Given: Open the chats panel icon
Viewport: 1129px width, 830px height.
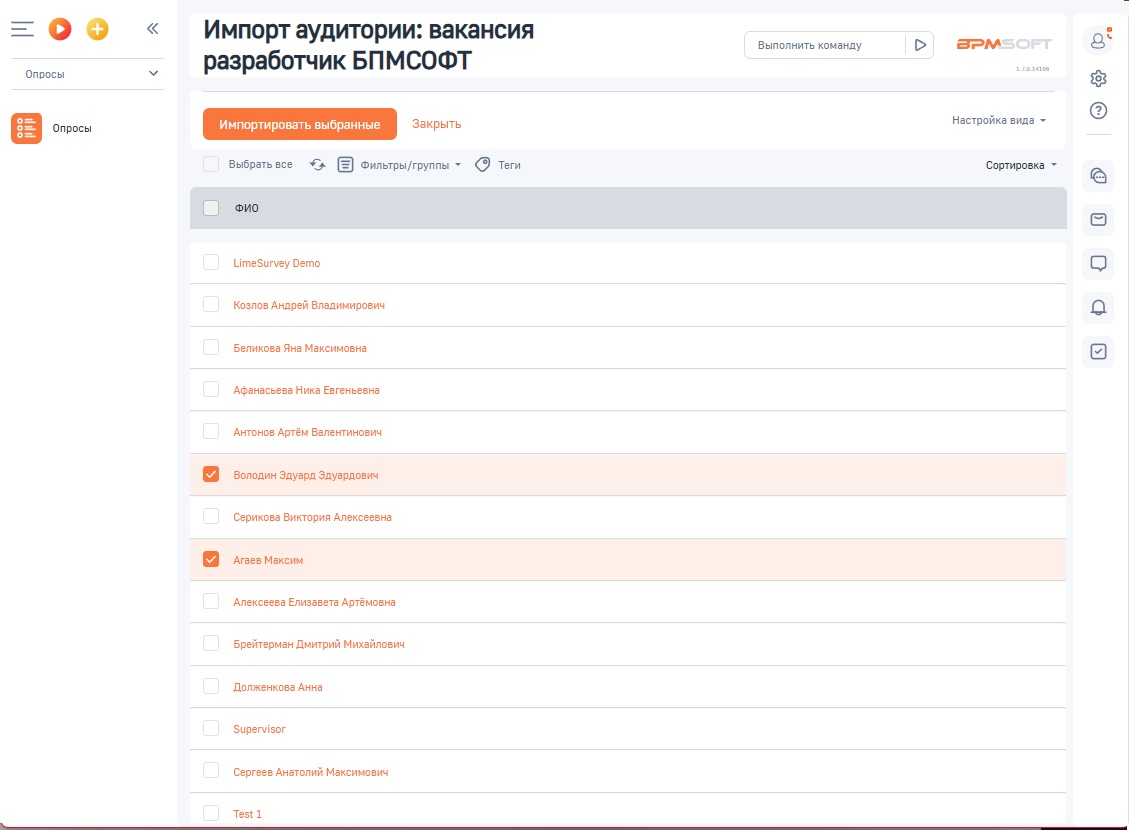Looking at the screenshot, I should [x=1097, y=177].
